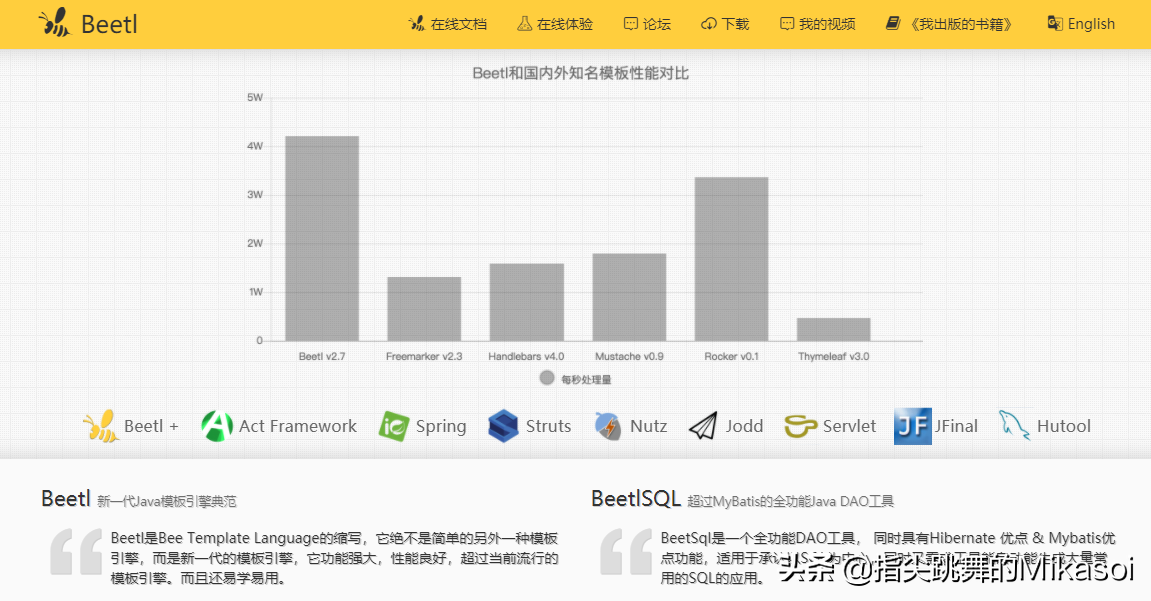The height and width of the screenshot is (601, 1151).
Task: Click the blue Struts logo icon
Action: 504,426
